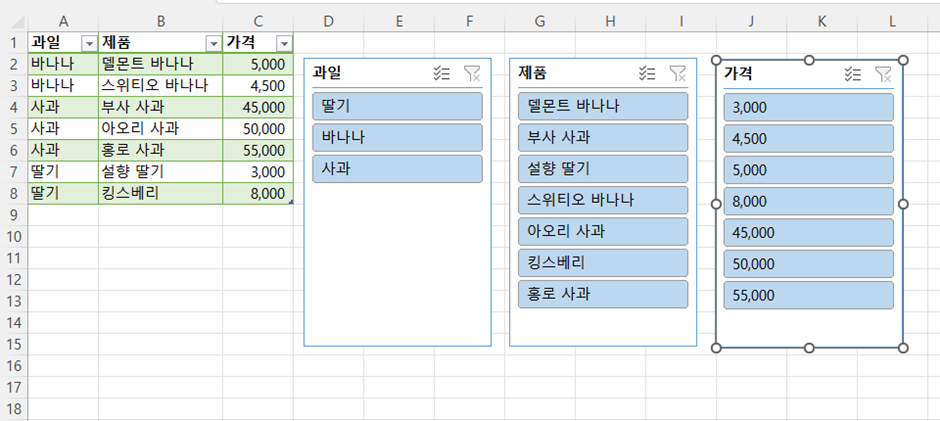The height and width of the screenshot is (421, 940).
Task: Toggle multi-select in the 제품 slicer
Action: click(647, 74)
